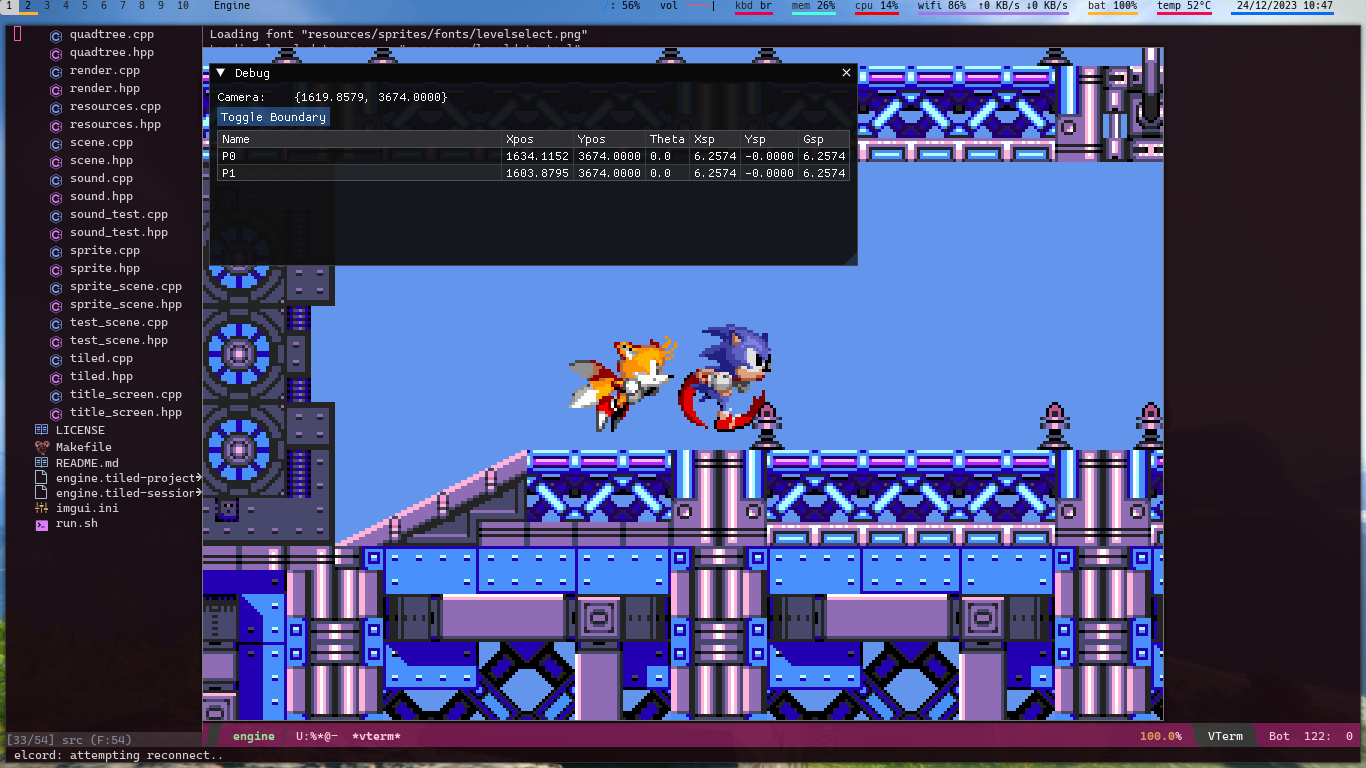Click the C++ icon beside tiled.cpp
The image size is (1366, 768).
pos(56,359)
